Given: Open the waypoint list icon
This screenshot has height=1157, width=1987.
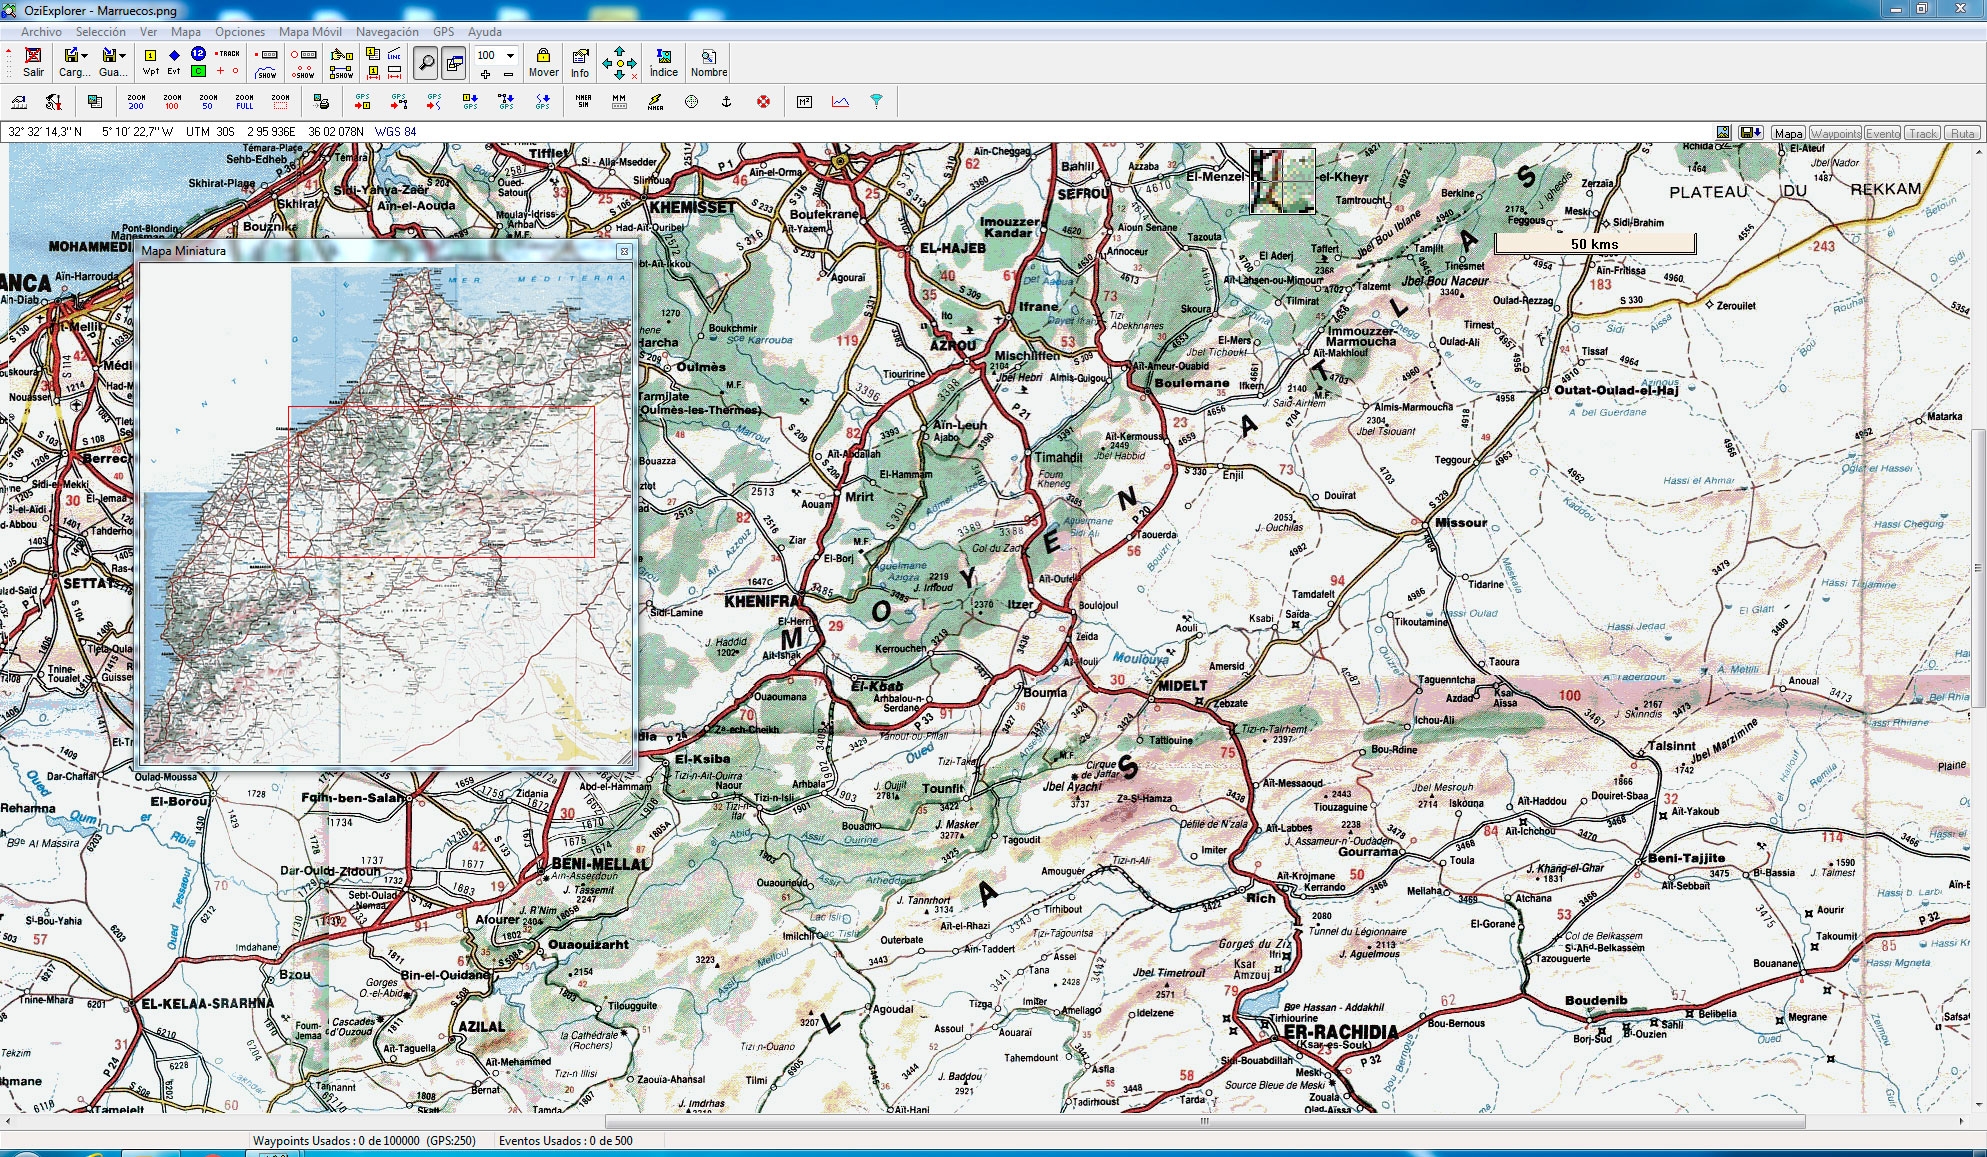Looking at the screenshot, I should [373, 54].
